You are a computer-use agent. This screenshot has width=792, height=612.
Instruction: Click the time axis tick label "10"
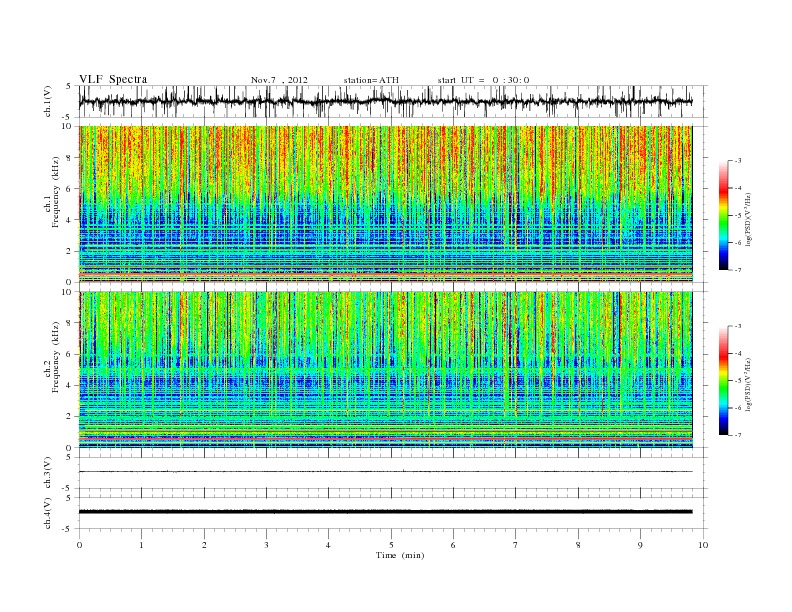[x=703, y=545]
